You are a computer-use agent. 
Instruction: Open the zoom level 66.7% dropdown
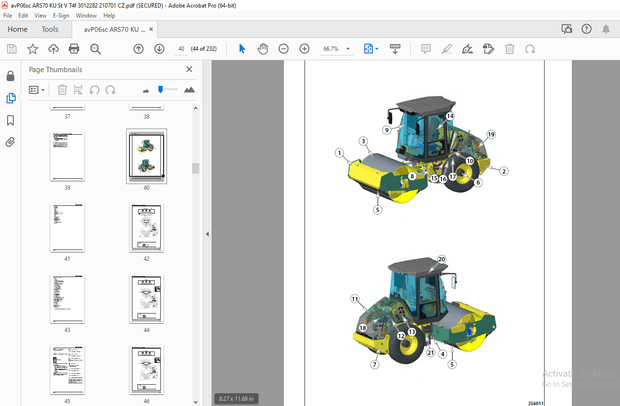(348, 49)
